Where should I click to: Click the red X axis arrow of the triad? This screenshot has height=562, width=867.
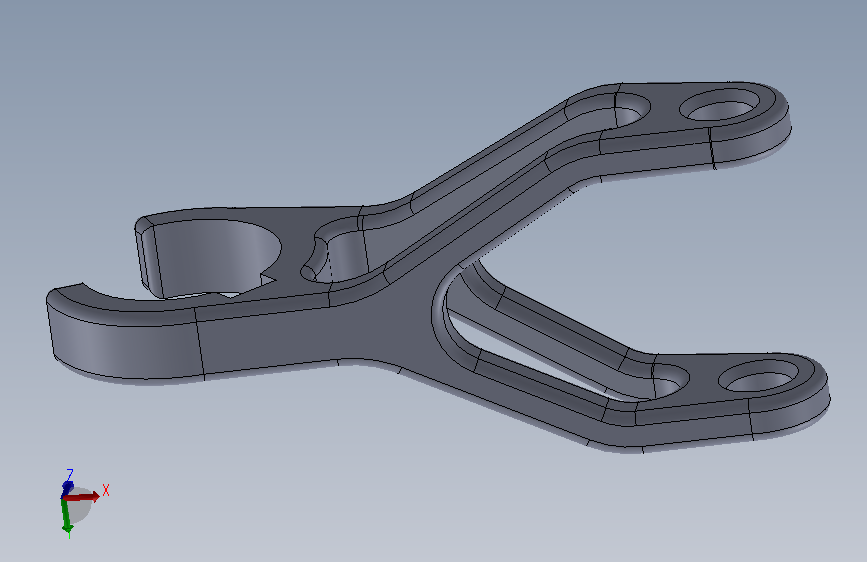click(83, 497)
